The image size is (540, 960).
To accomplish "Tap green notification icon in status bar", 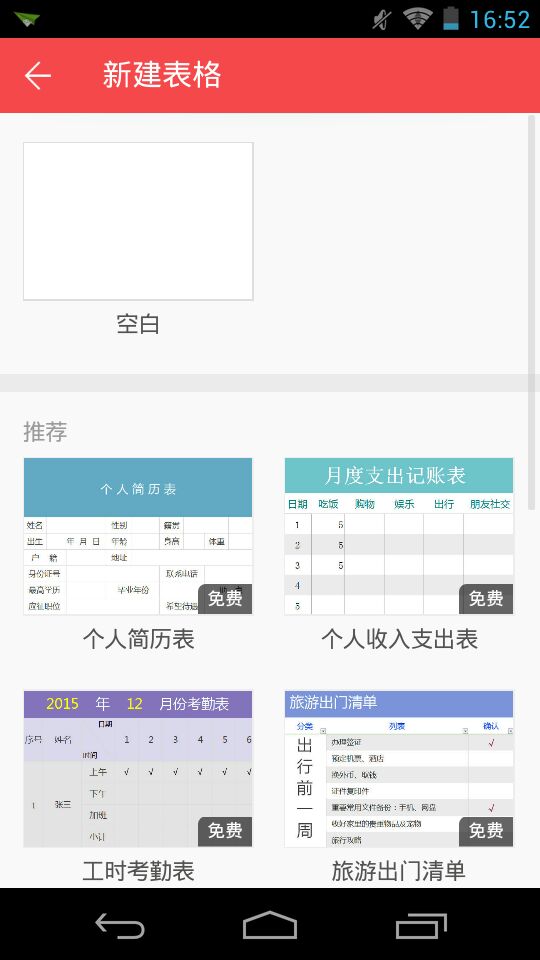I will (x=27, y=19).
